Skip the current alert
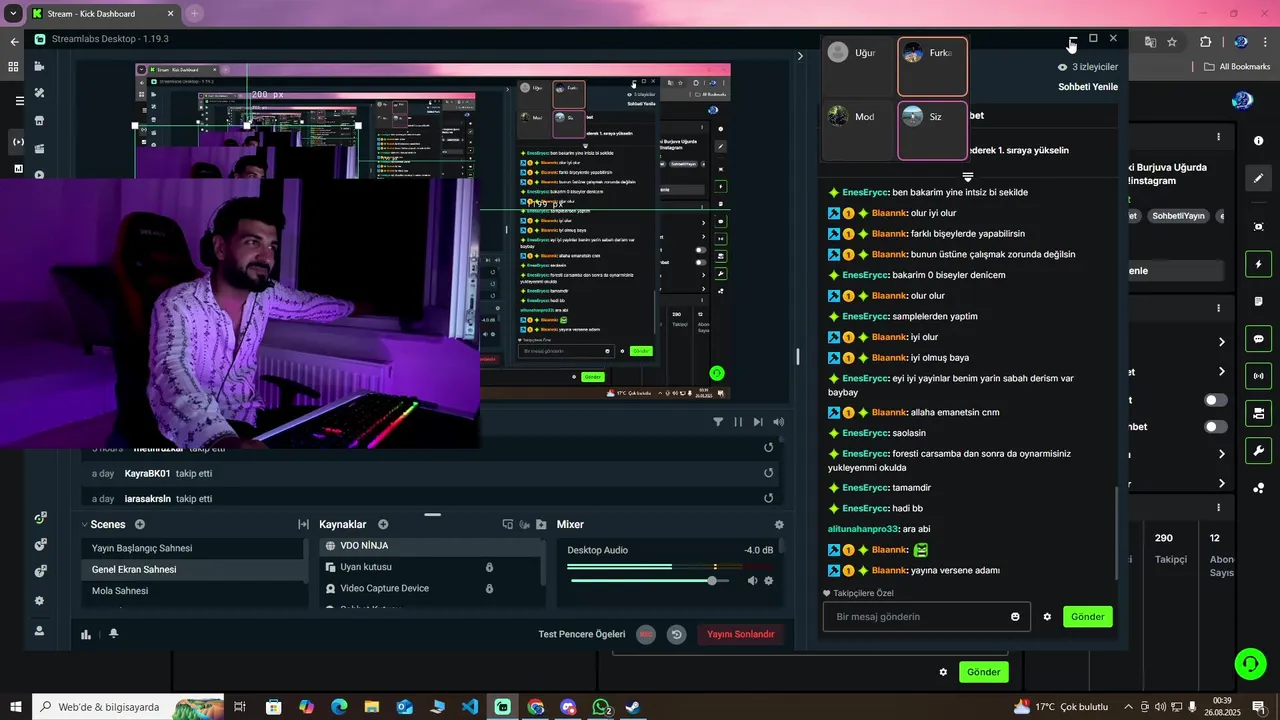 pyautogui.click(x=758, y=422)
